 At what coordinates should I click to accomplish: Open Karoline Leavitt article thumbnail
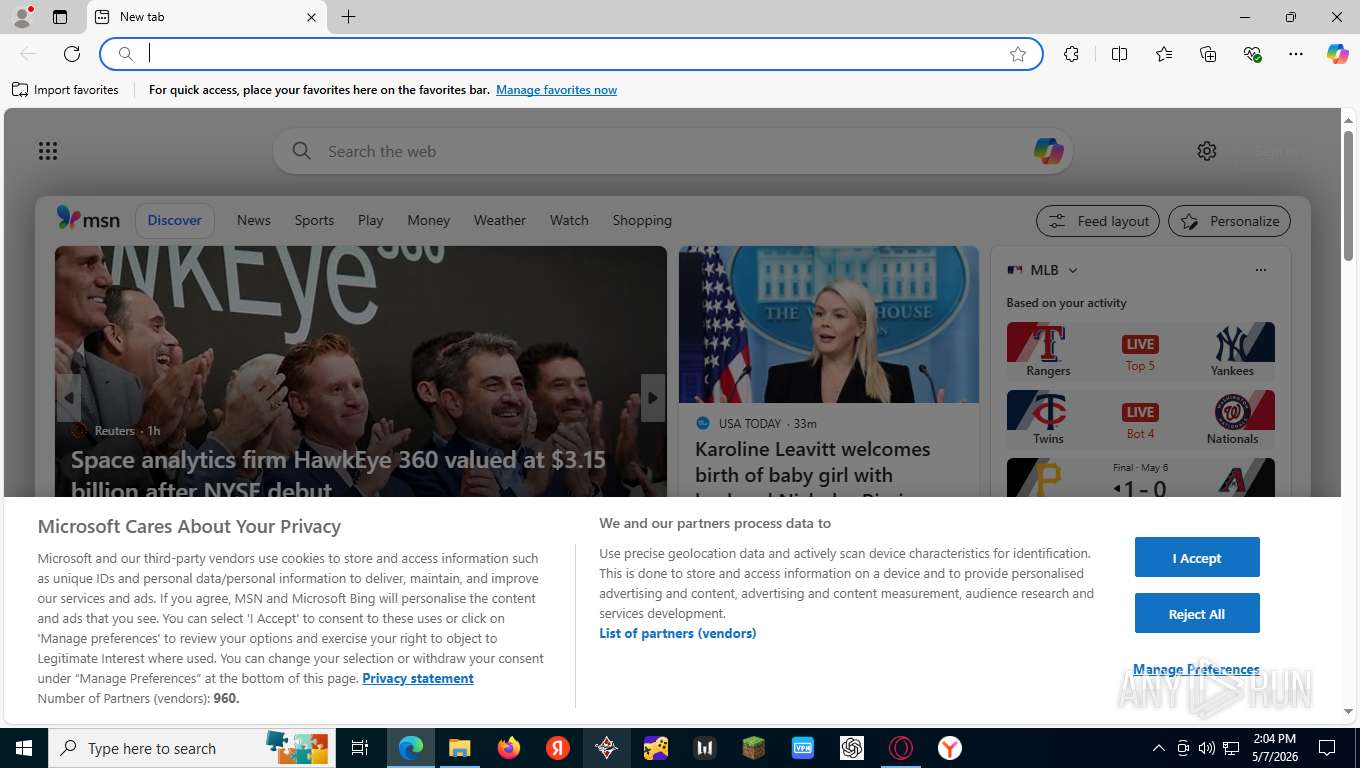829,325
